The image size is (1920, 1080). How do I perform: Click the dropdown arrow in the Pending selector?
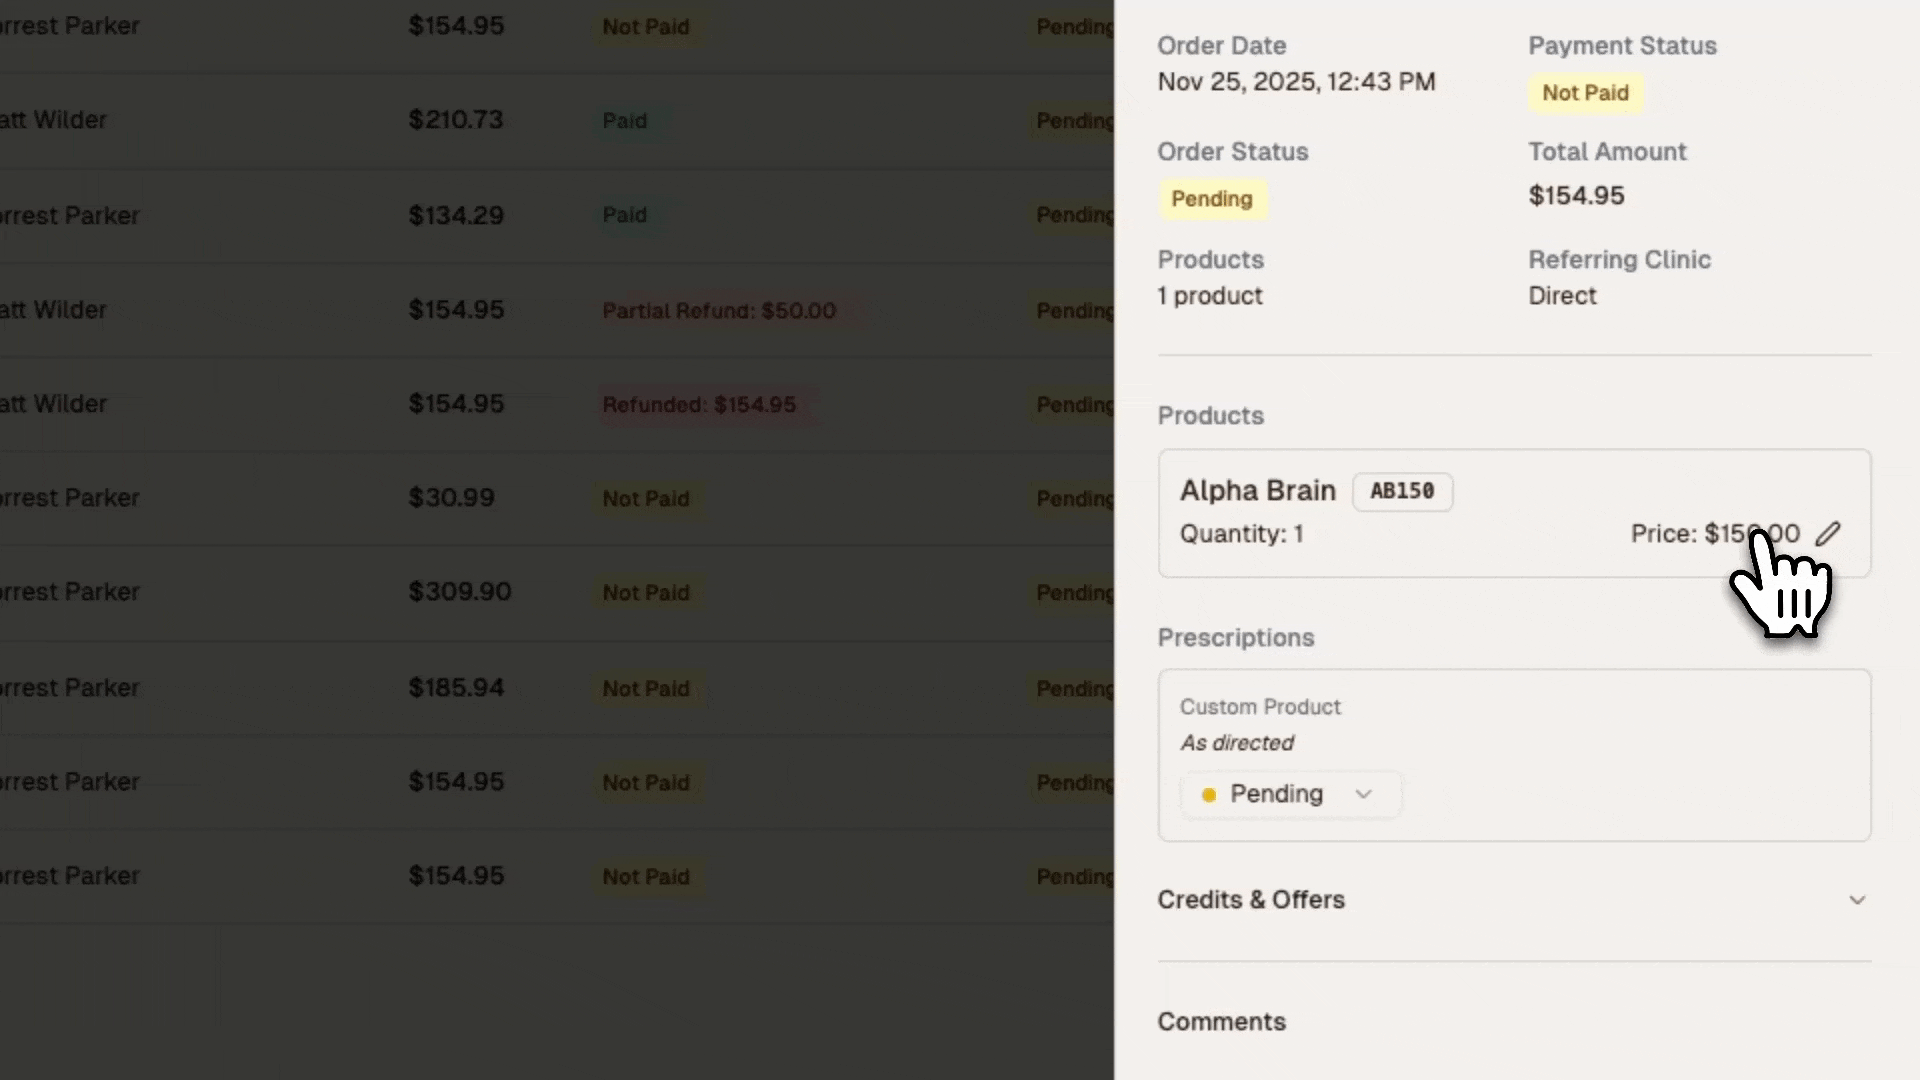[1363, 794]
